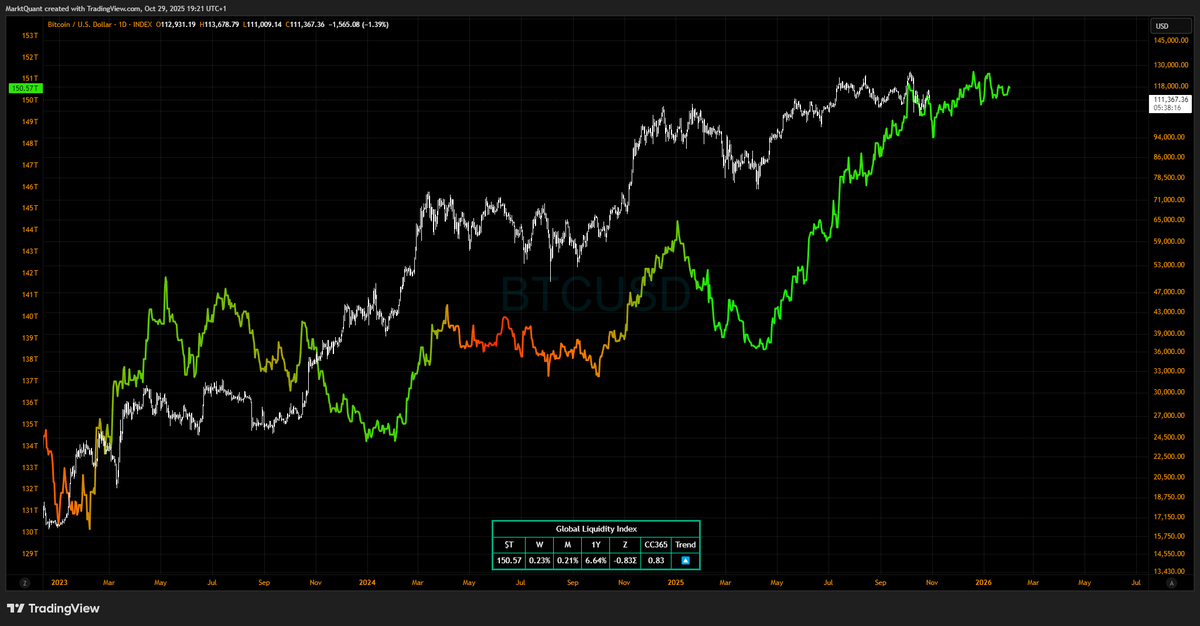Click the 118,000.00 price axis label
The width and height of the screenshot is (1200, 626).
(x=1170, y=85)
